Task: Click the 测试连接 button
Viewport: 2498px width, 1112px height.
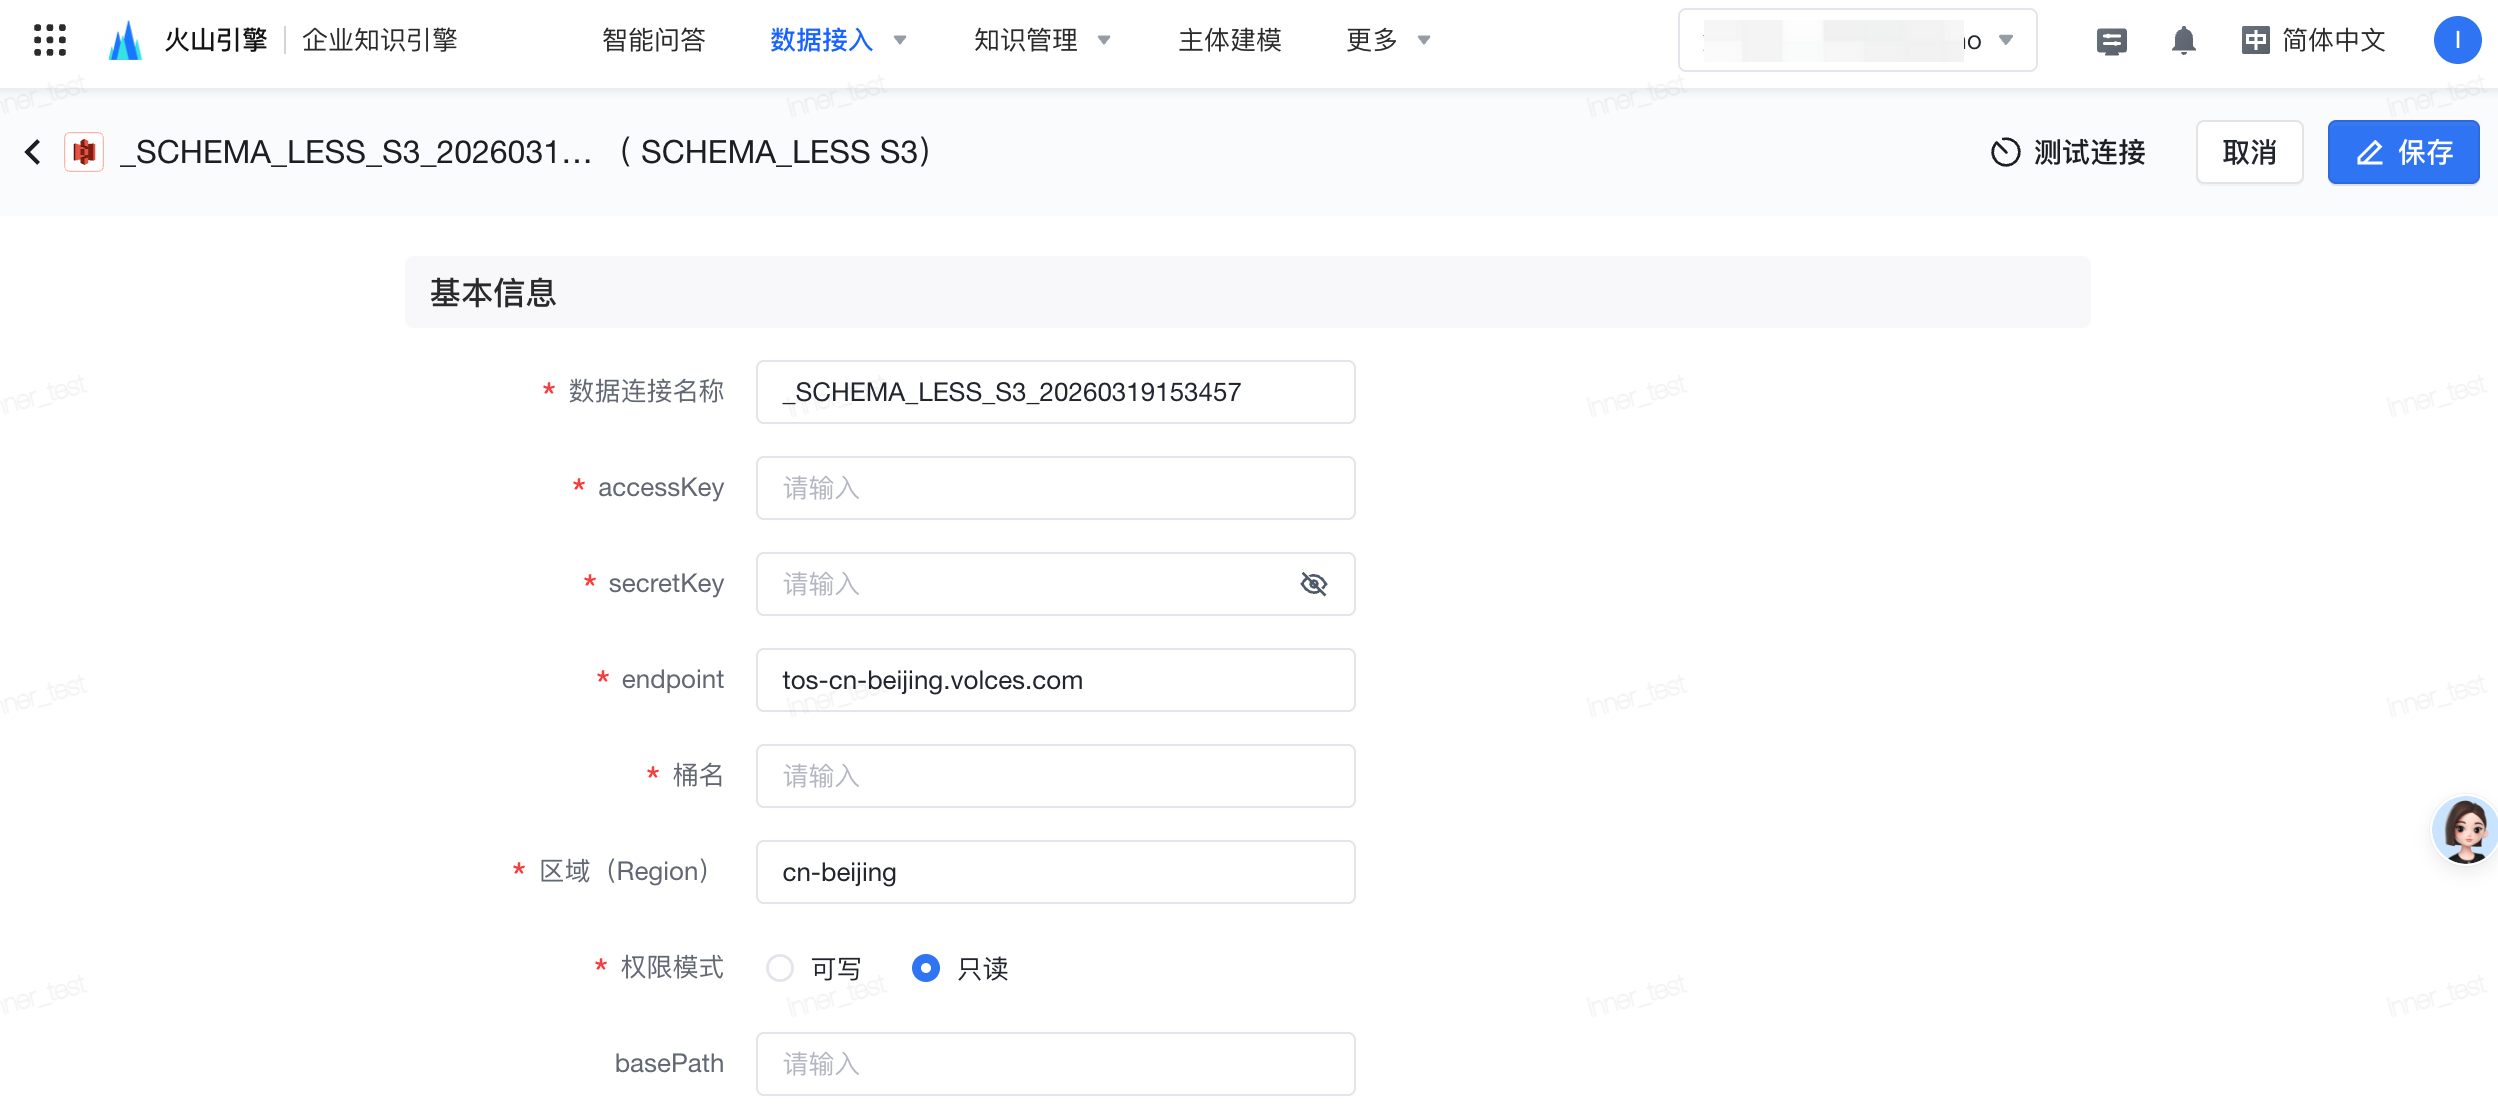Action: (x=2068, y=152)
